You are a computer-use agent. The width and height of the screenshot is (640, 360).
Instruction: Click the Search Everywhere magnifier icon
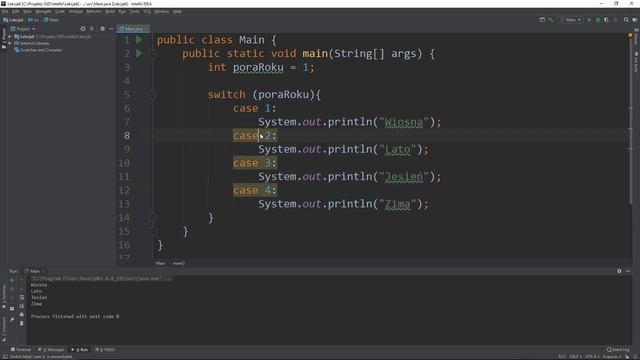tap(626, 20)
